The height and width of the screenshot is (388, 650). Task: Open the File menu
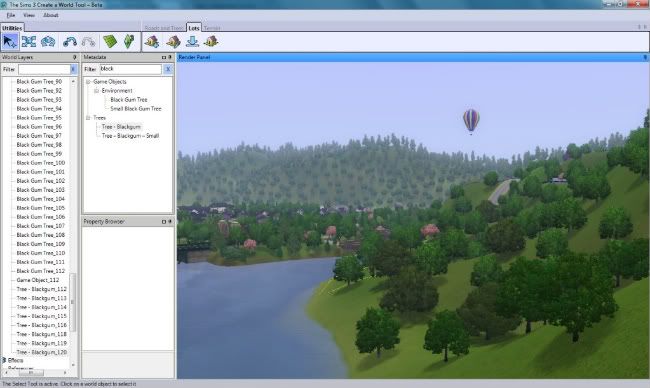11,15
